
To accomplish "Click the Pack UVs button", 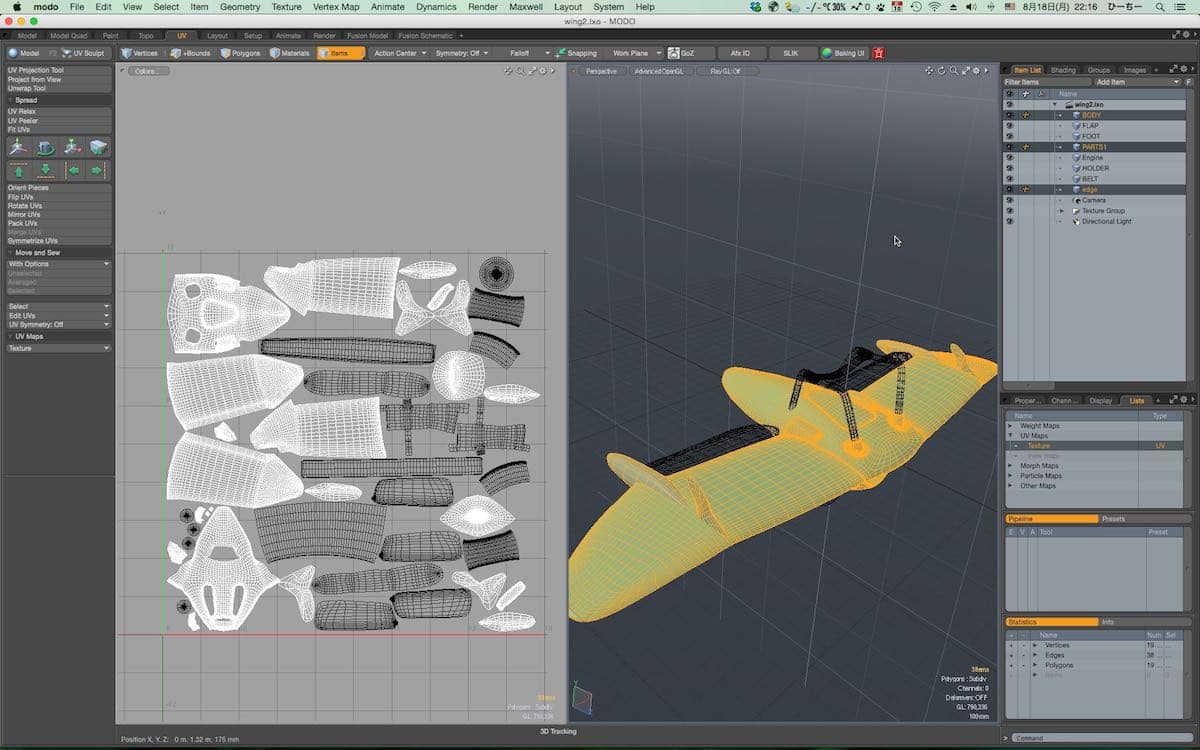I will (x=23, y=223).
